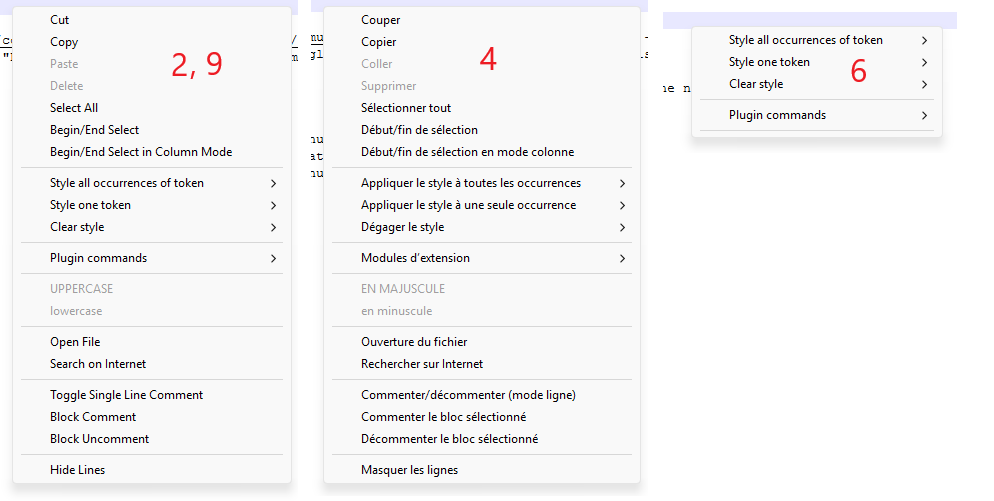Choose Search on Internet
994x501 pixels.
tap(98, 364)
